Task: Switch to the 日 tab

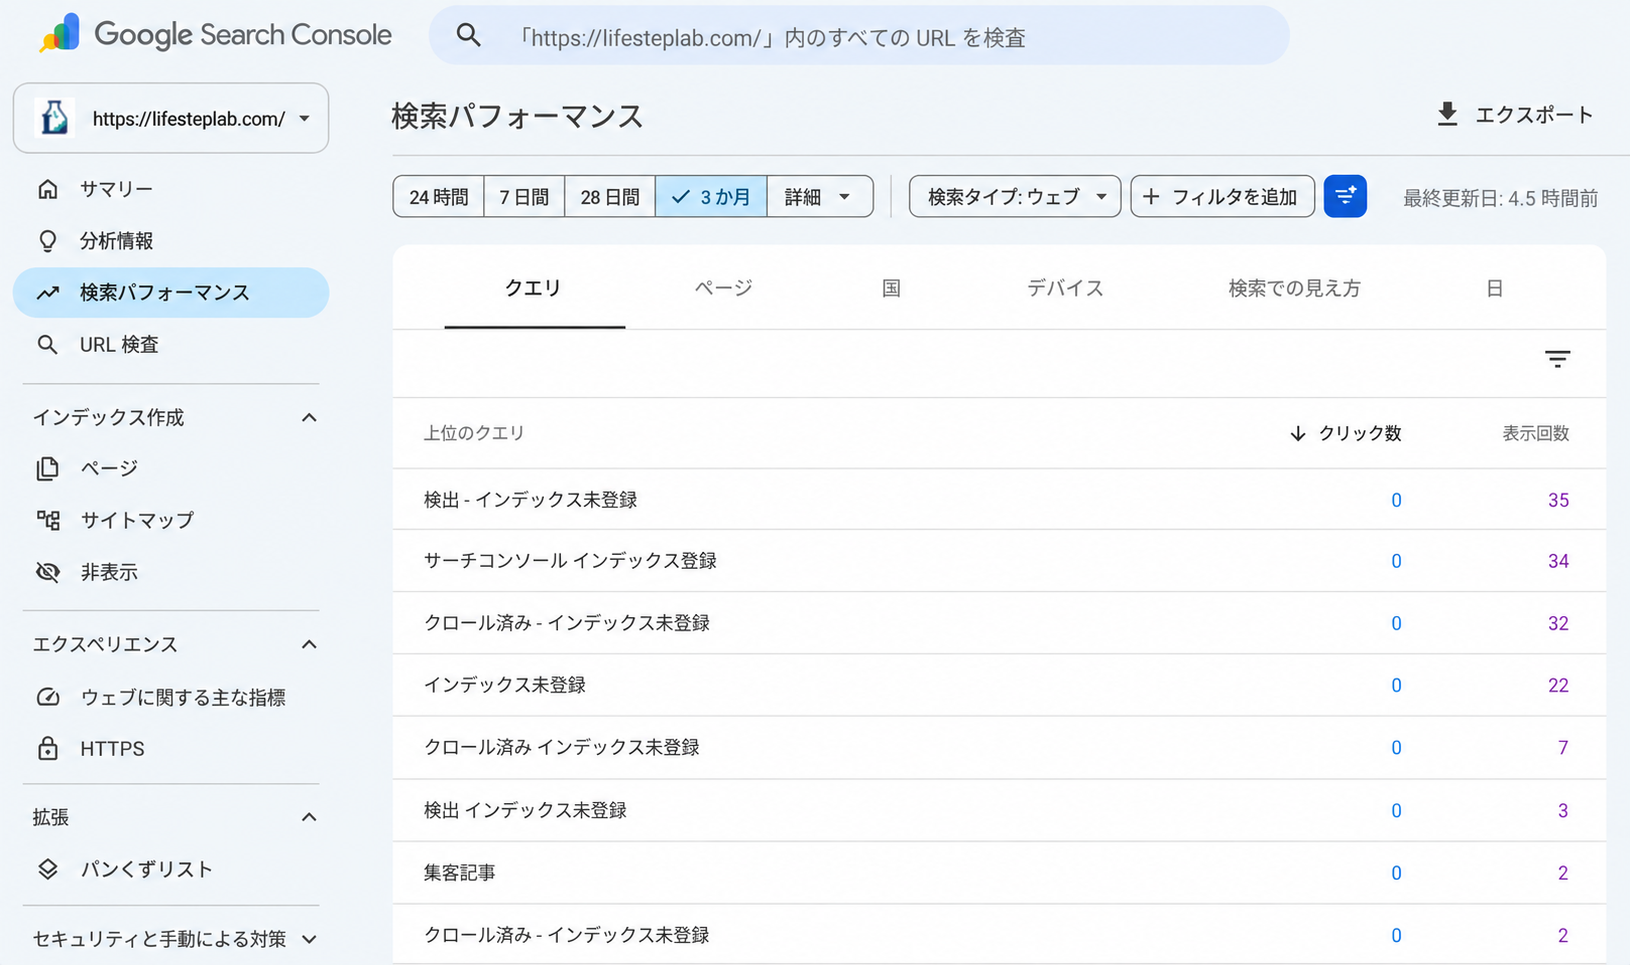Action: pos(1494,288)
